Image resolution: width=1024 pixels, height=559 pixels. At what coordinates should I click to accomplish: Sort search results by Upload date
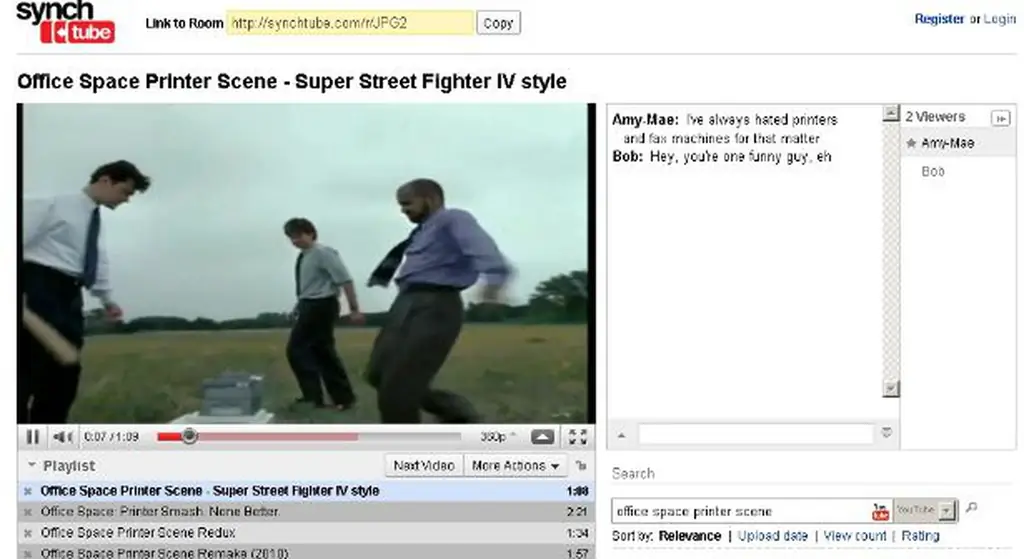(773, 536)
